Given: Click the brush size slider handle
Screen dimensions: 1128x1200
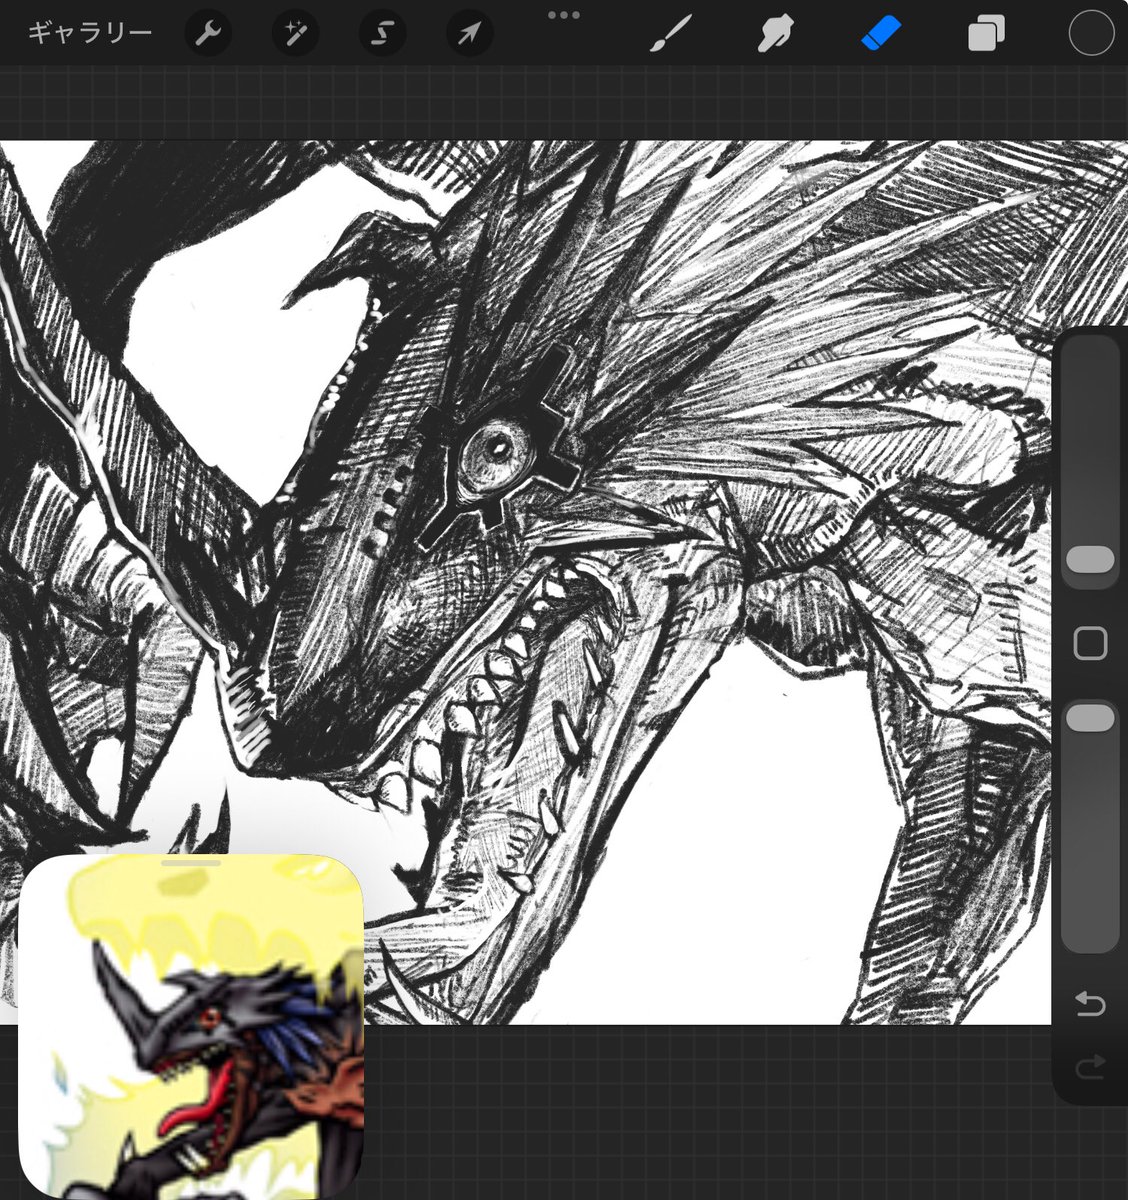Looking at the screenshot, I should 1090,559.
